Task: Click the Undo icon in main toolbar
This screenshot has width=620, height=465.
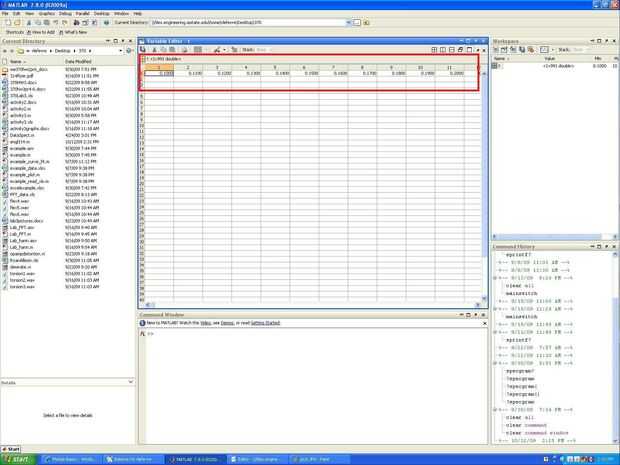Action: (x=56, y=23)
